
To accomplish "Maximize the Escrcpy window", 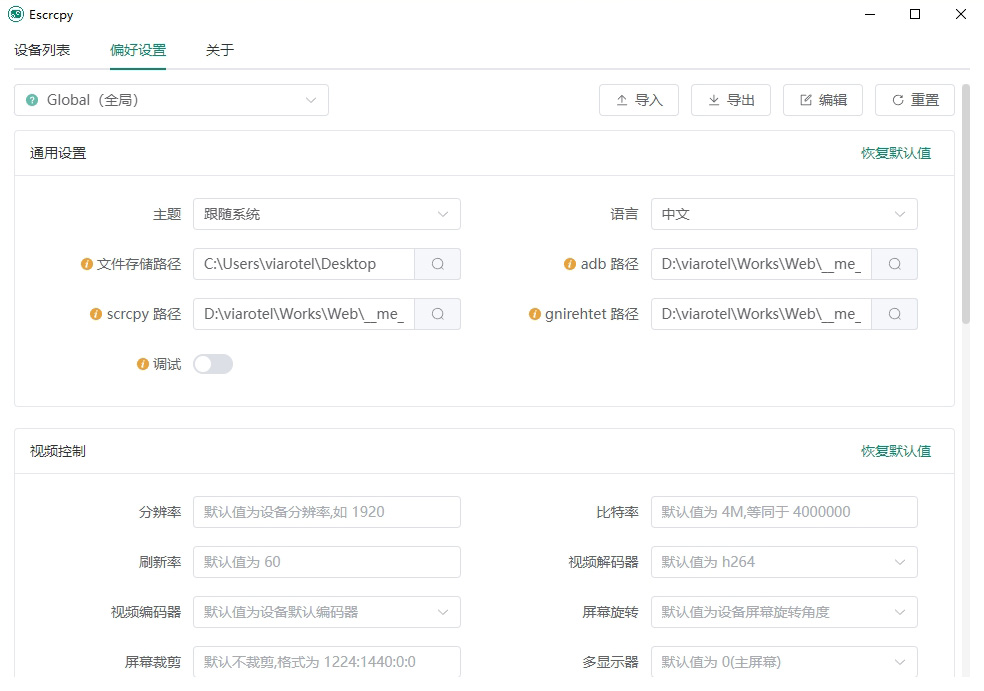I will 915,14.
